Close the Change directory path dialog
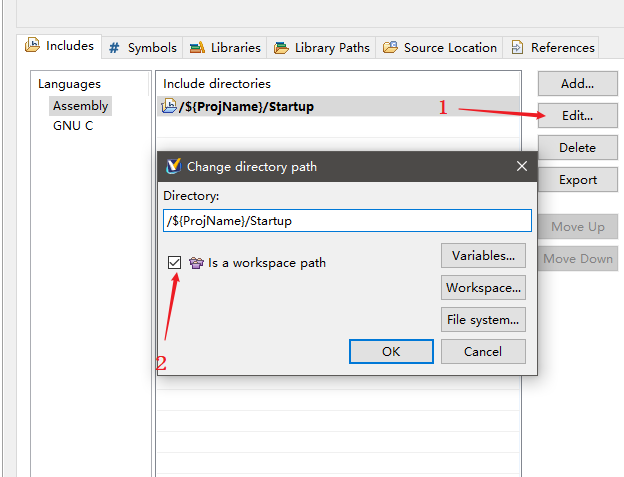 [x=521, y=166]
